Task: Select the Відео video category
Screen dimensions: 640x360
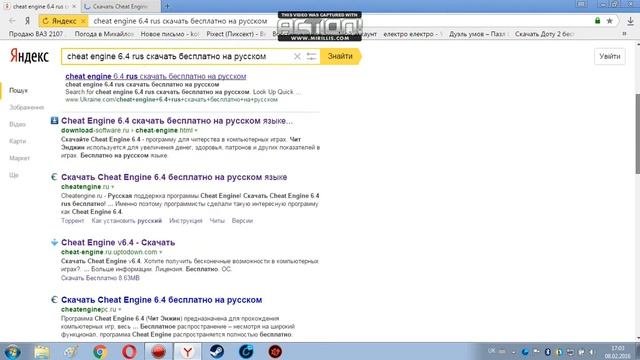Action: (x=18, y=124)
